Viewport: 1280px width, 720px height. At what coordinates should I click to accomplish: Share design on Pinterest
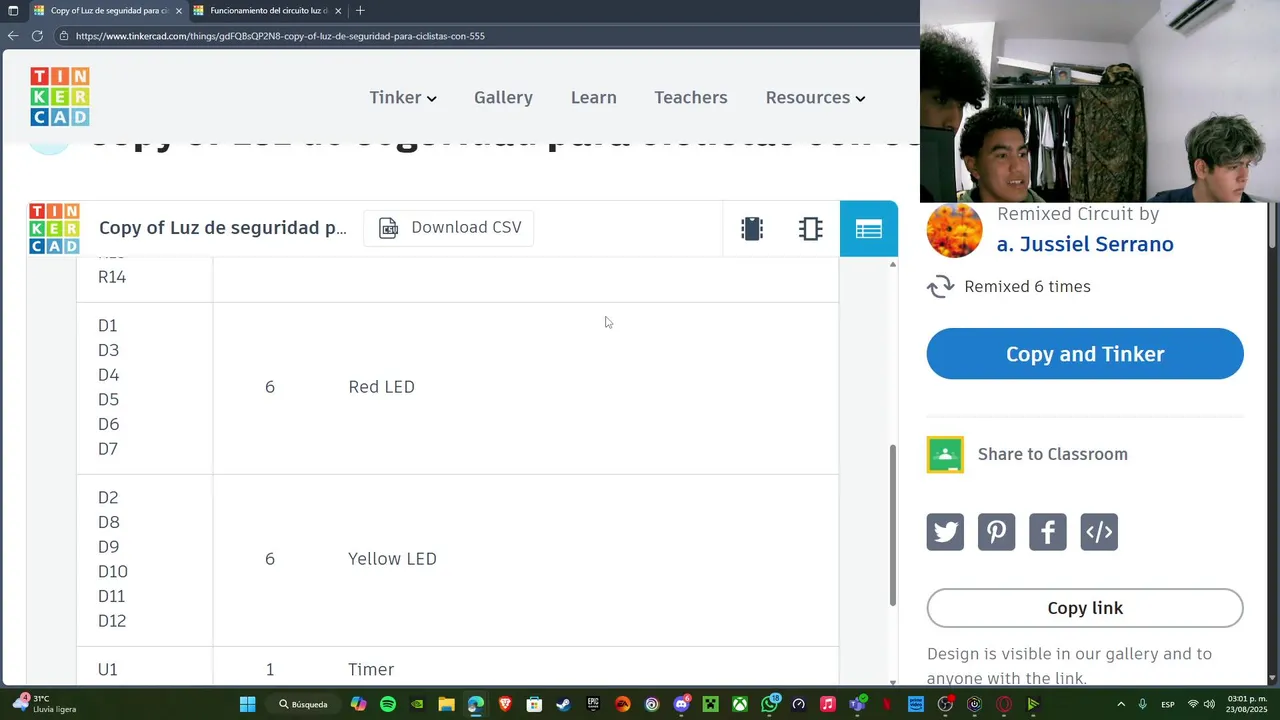click(x=996, y=532)
